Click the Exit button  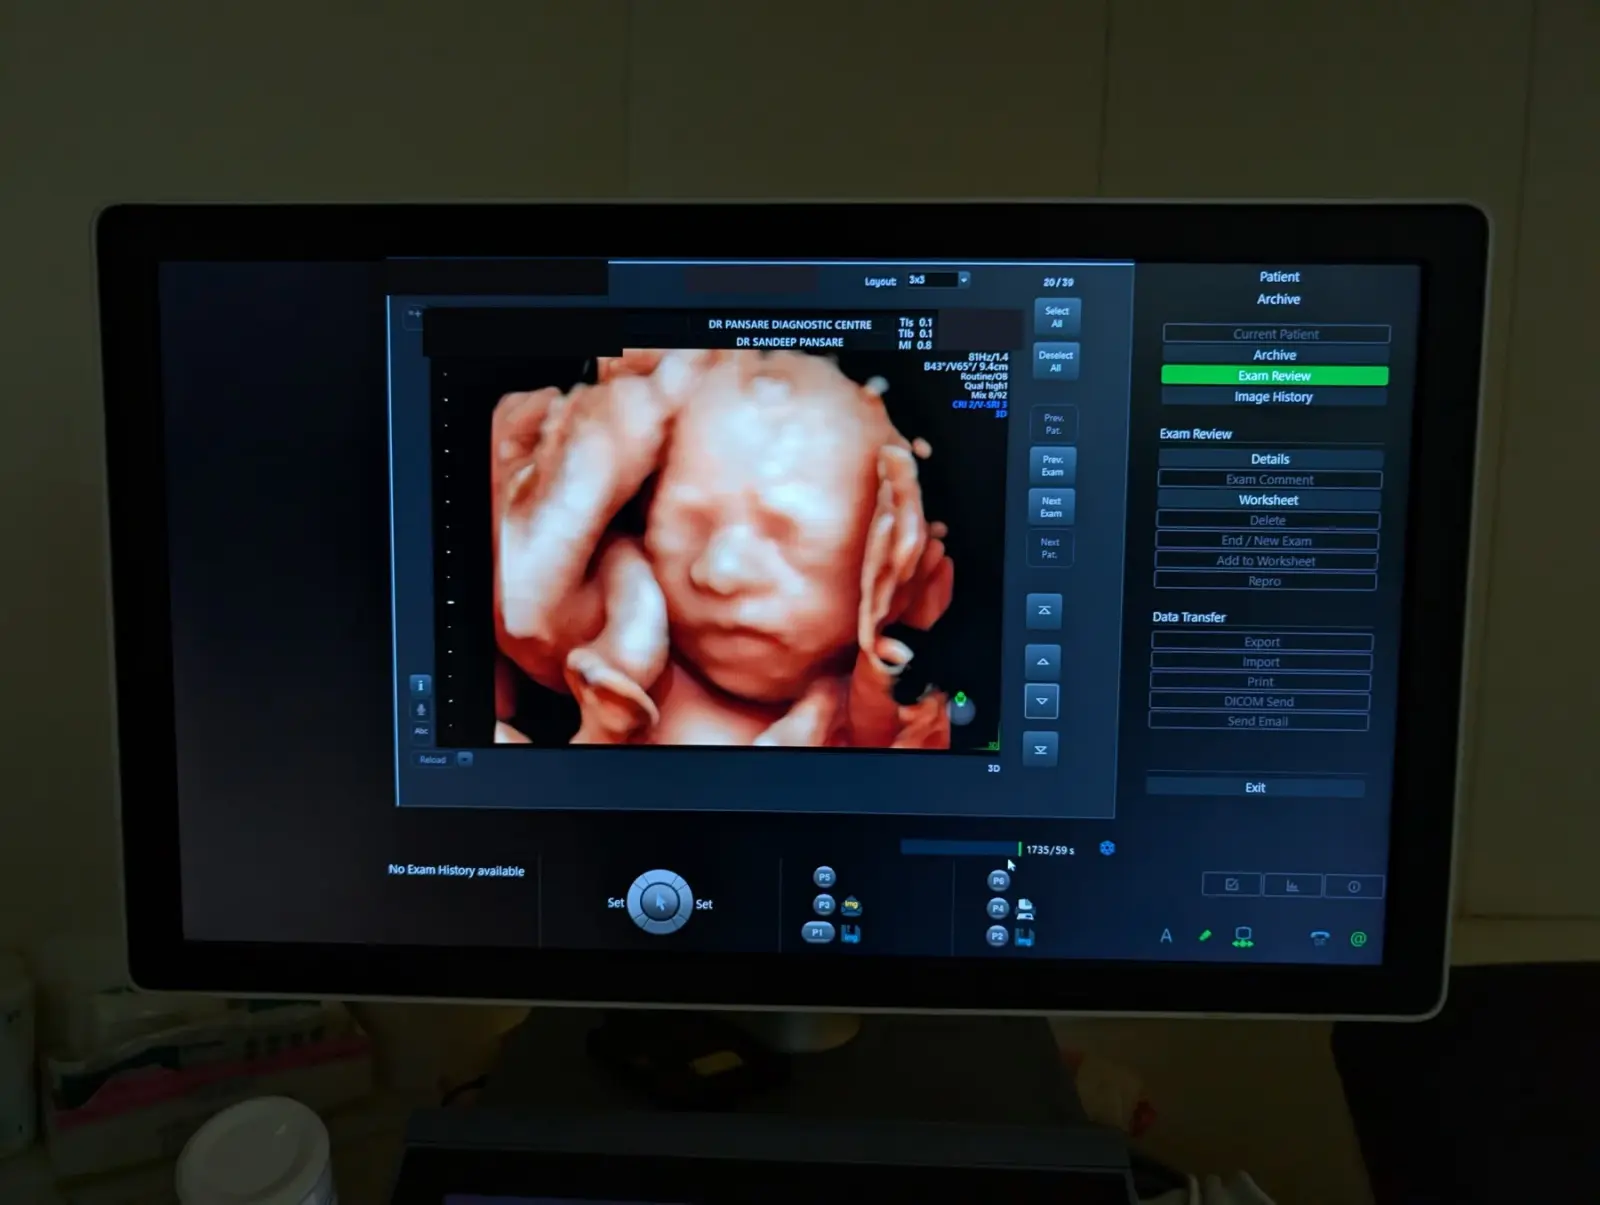click(1255, 788)
